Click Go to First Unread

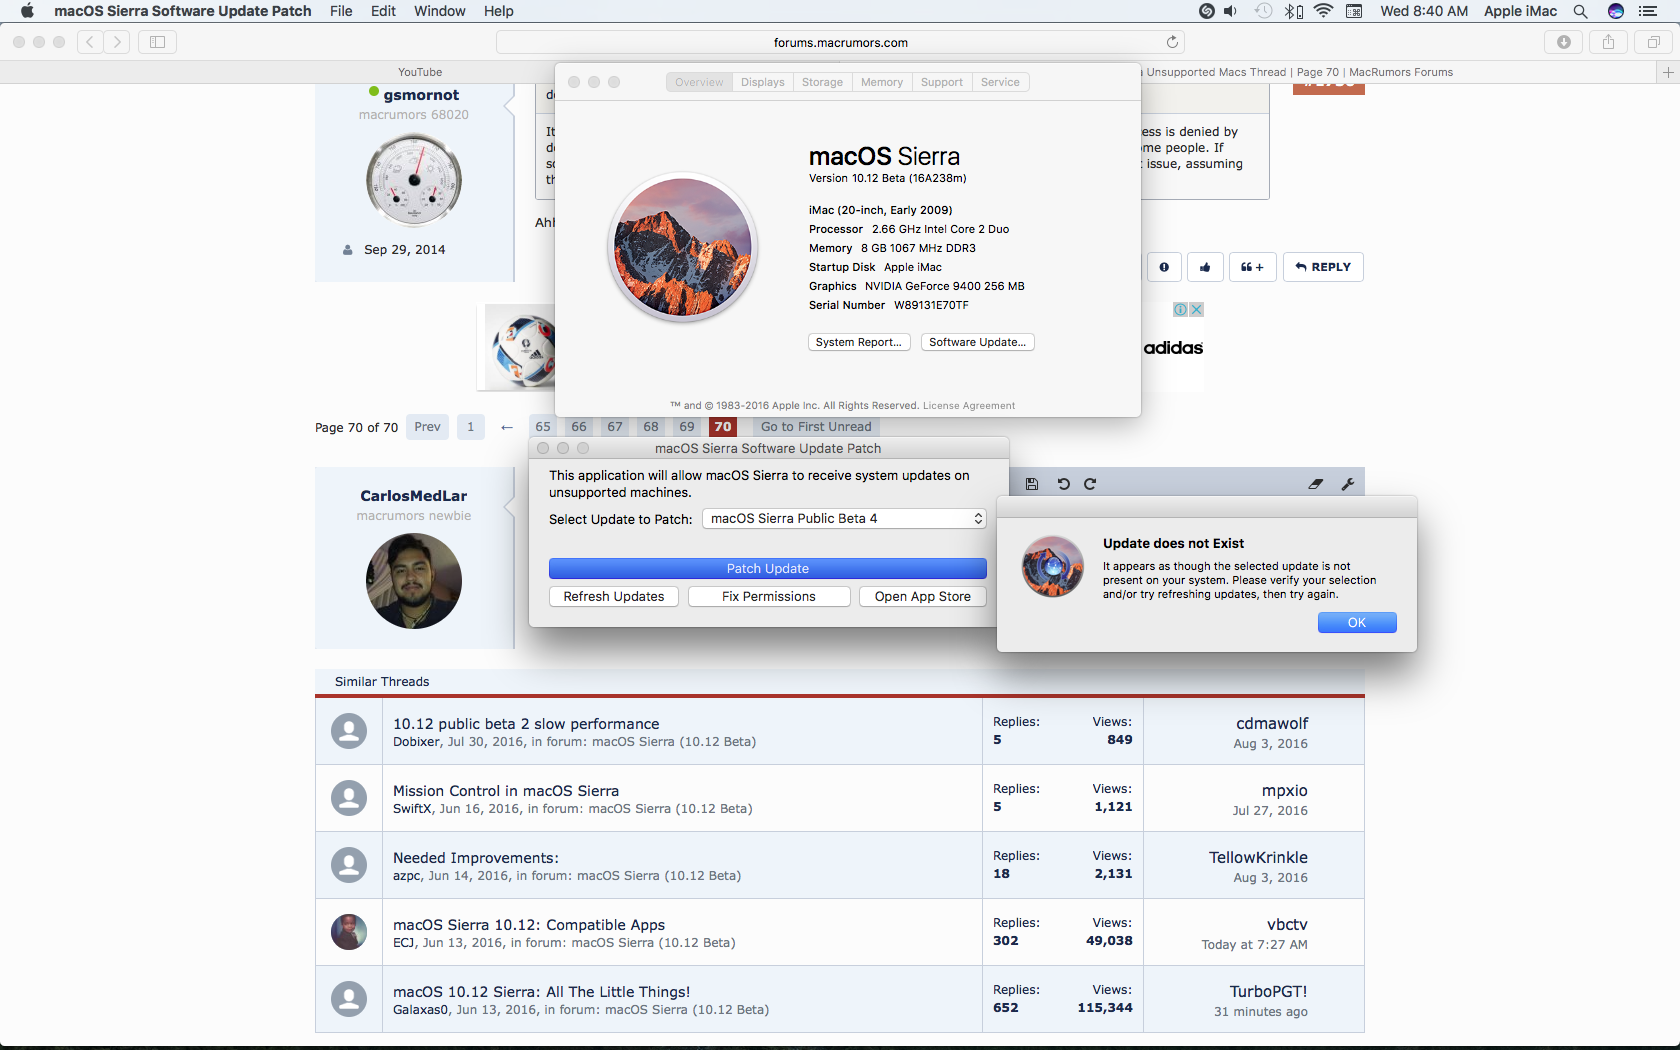tap(816, 427)
